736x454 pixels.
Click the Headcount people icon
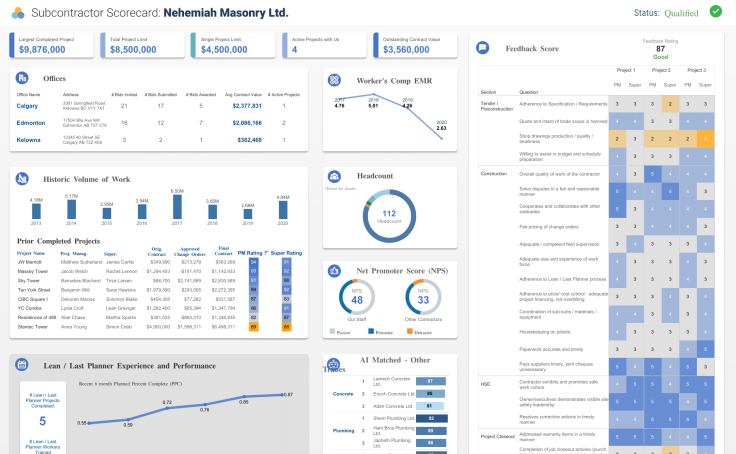click(x=334, y=176)
